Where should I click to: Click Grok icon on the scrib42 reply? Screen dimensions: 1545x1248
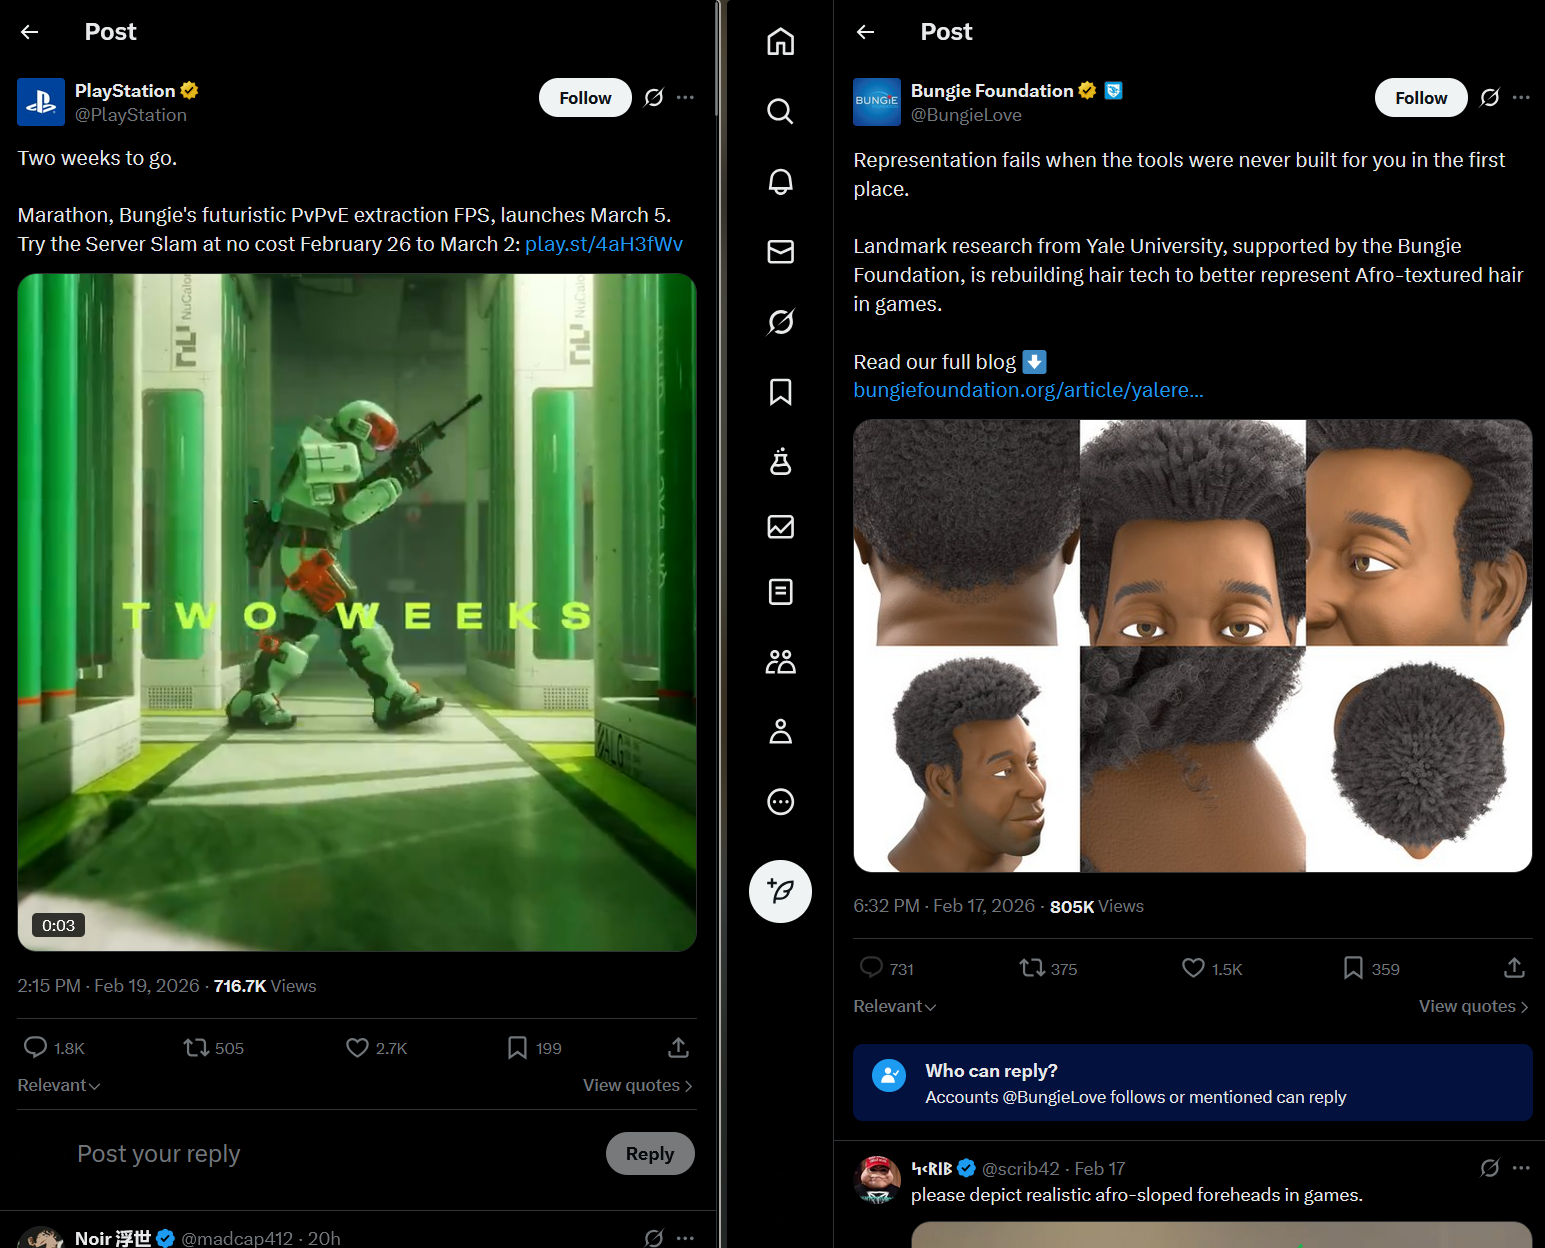pos(1490,1168)
